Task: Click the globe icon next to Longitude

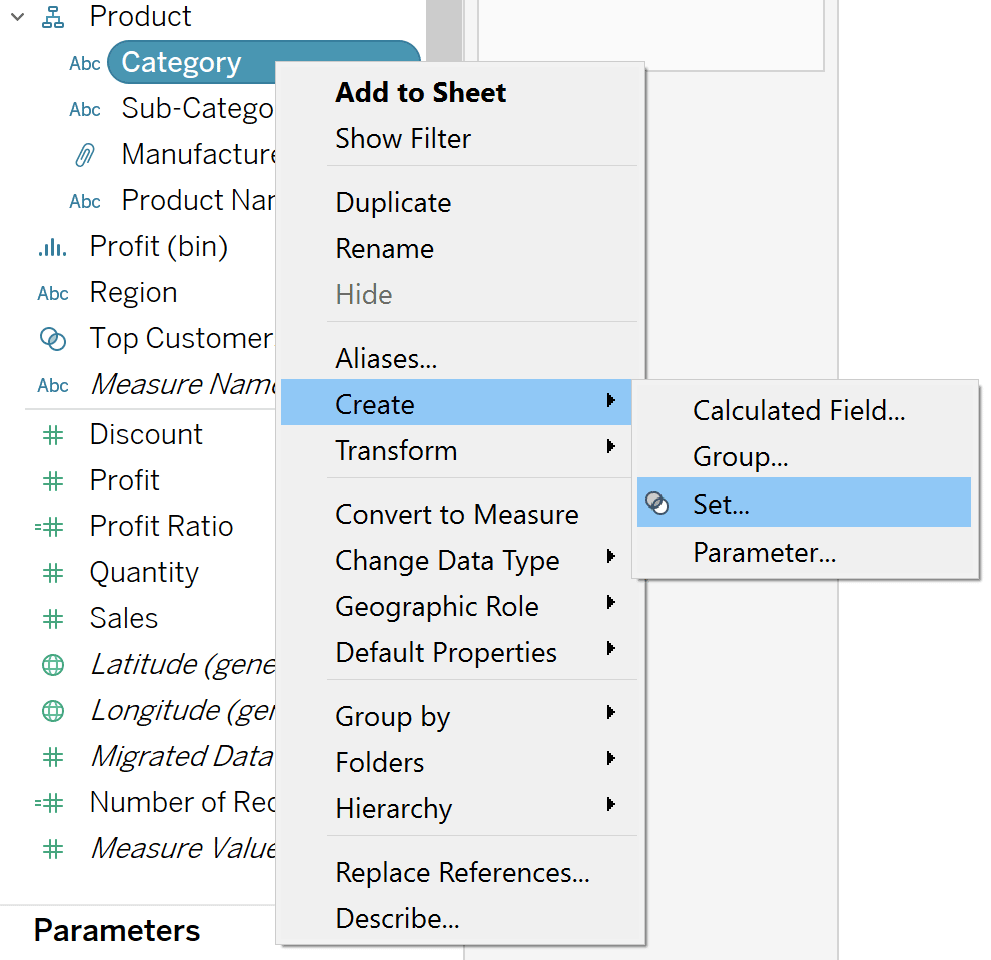Action: 52,711
